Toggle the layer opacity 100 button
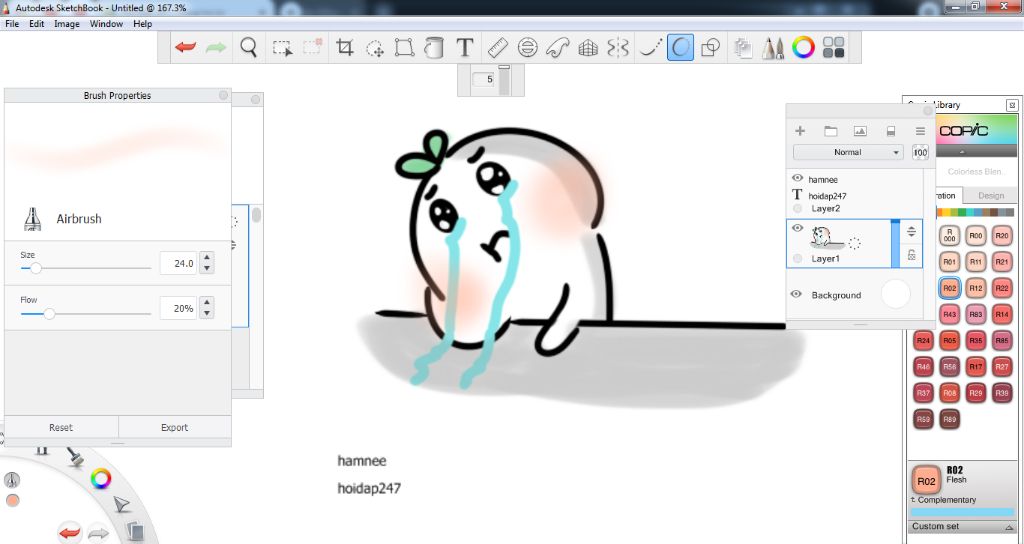This screenshot has width=1024, height=544. point(920,152)
